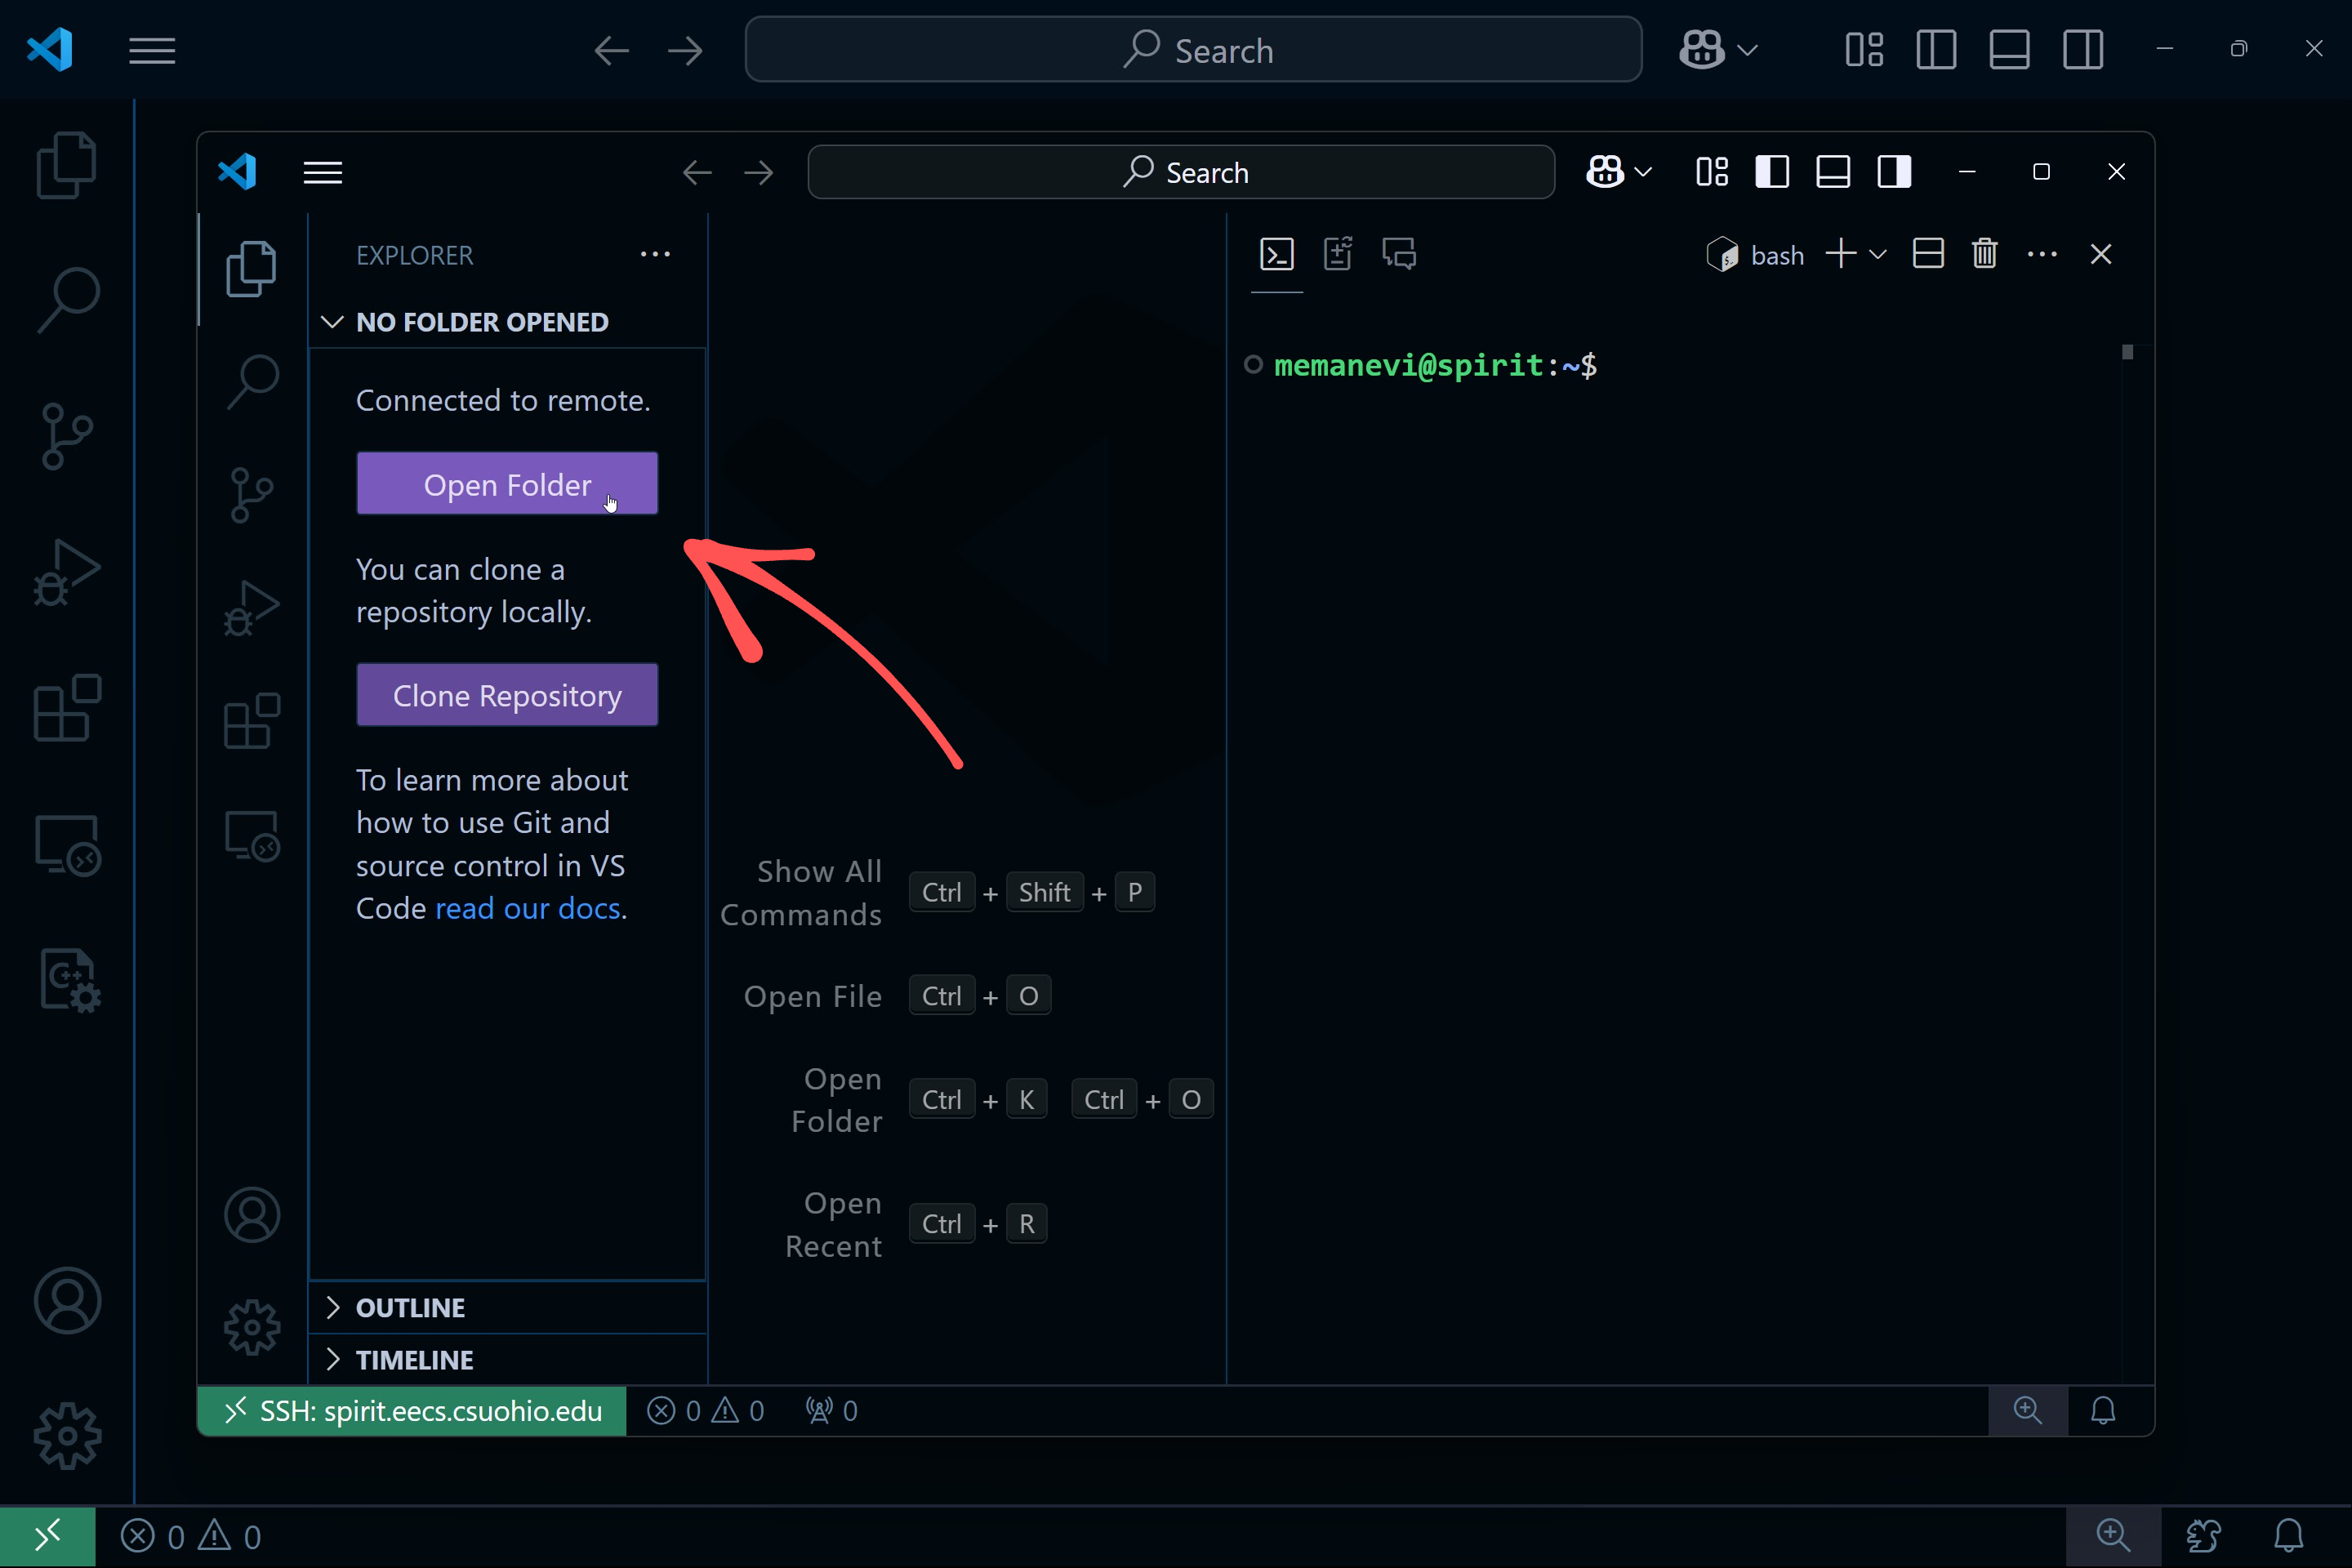Expand the TIMELINE section
Image resolution: width=2352 pixels, height=1568 pixels.
(x=415, y=1360)
